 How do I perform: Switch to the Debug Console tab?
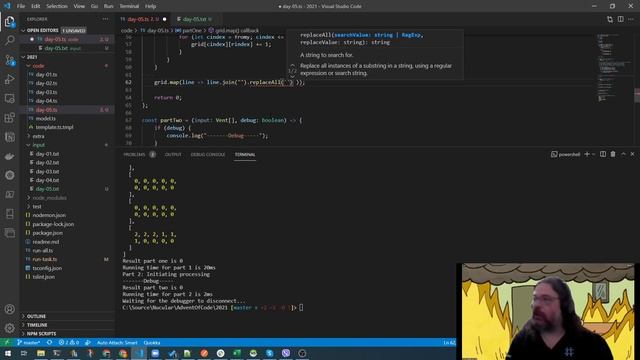[208, 154]
